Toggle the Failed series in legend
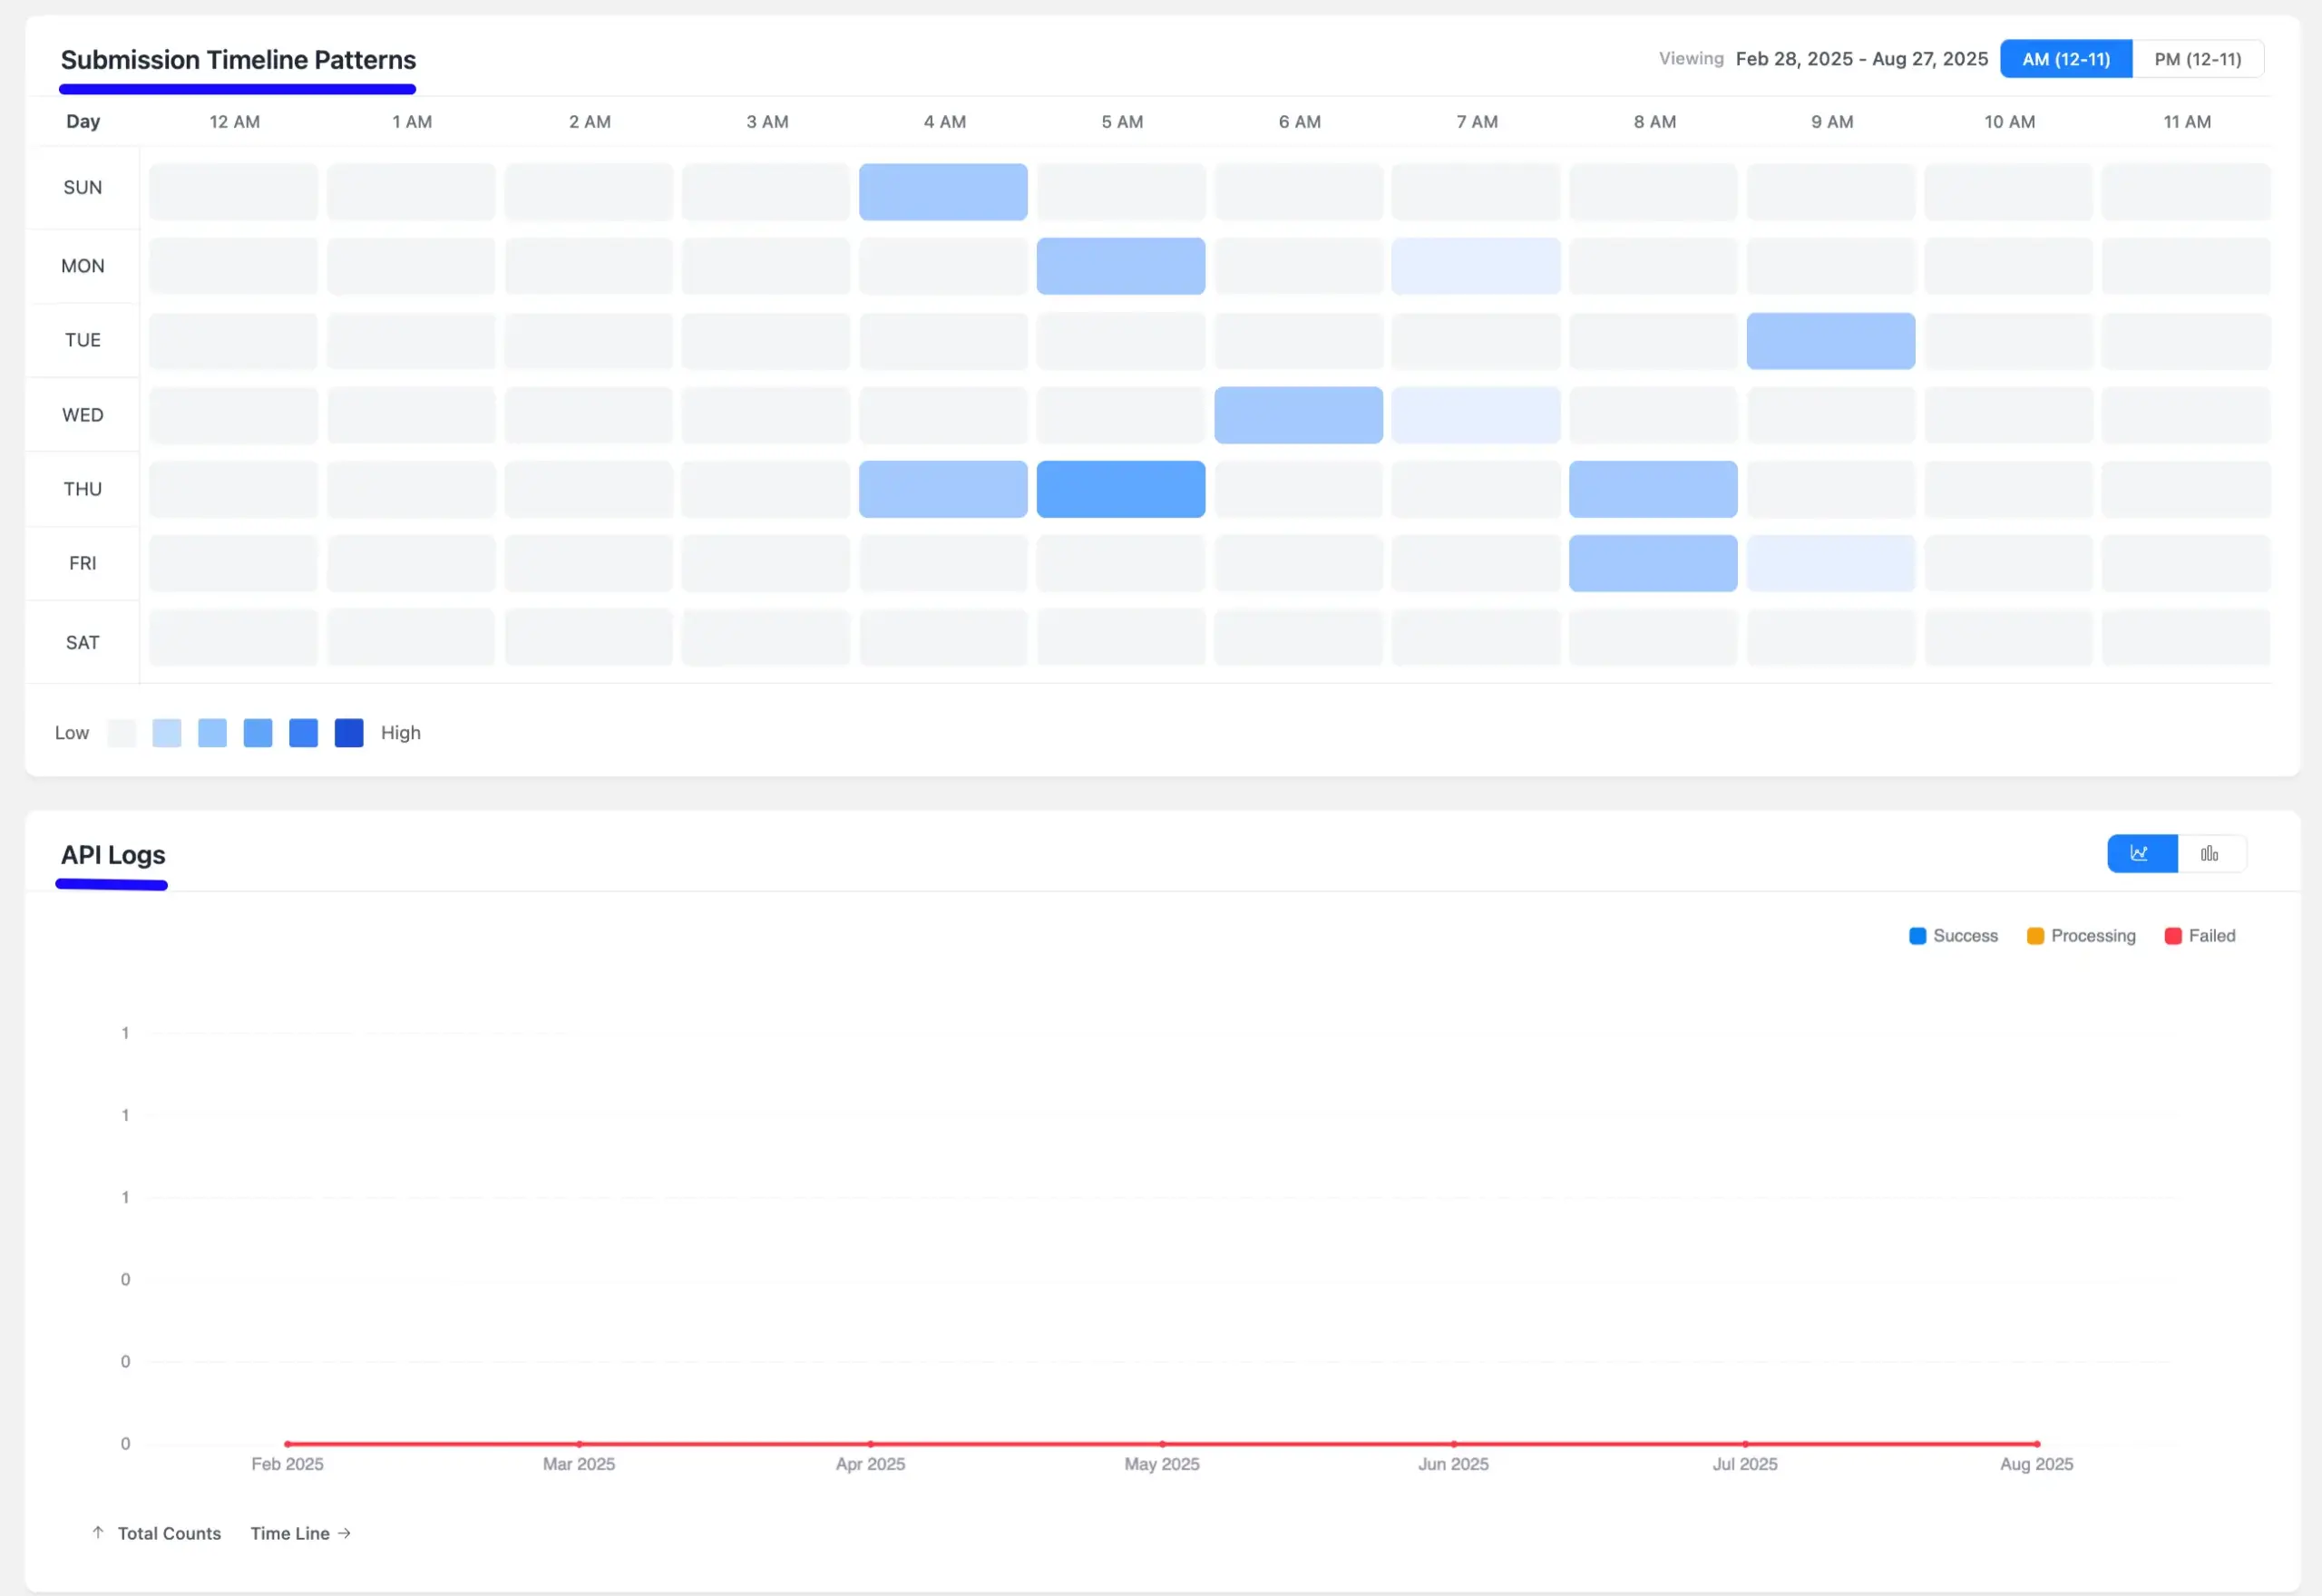This screenshot has width=2322, height=1596. click(2199, 936)
